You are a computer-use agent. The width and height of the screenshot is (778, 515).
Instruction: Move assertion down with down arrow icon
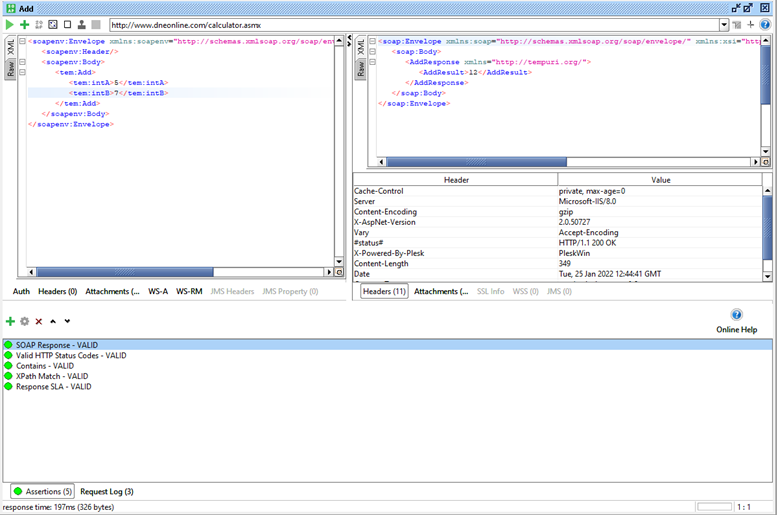click(67, 322)
